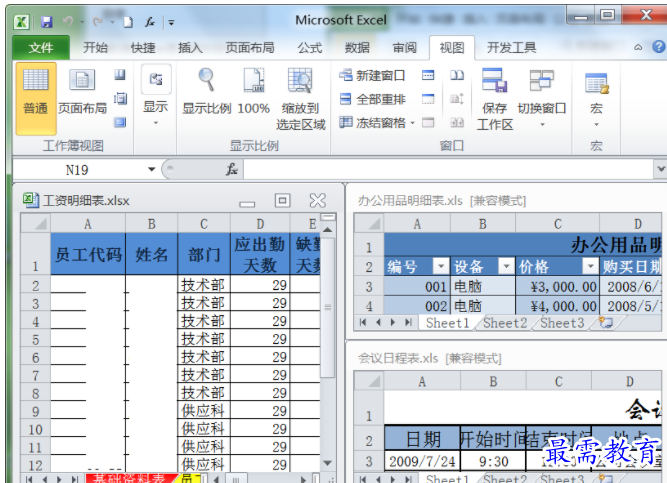Click insert worksheet icon in 办公用品明细表 window
This screenshot has width=667, height=483.
click(605, 323)
